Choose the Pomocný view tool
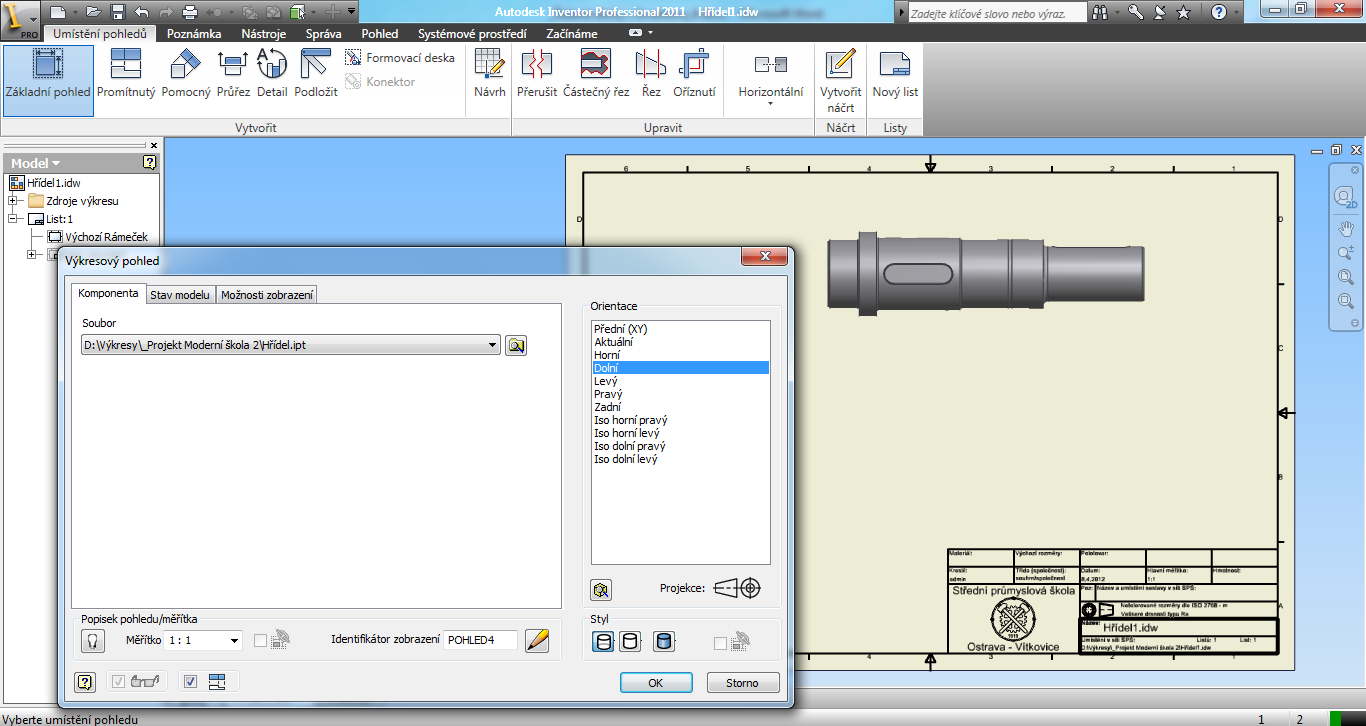The height and width of the screenshot is (726, 1366). coord(186,74)
